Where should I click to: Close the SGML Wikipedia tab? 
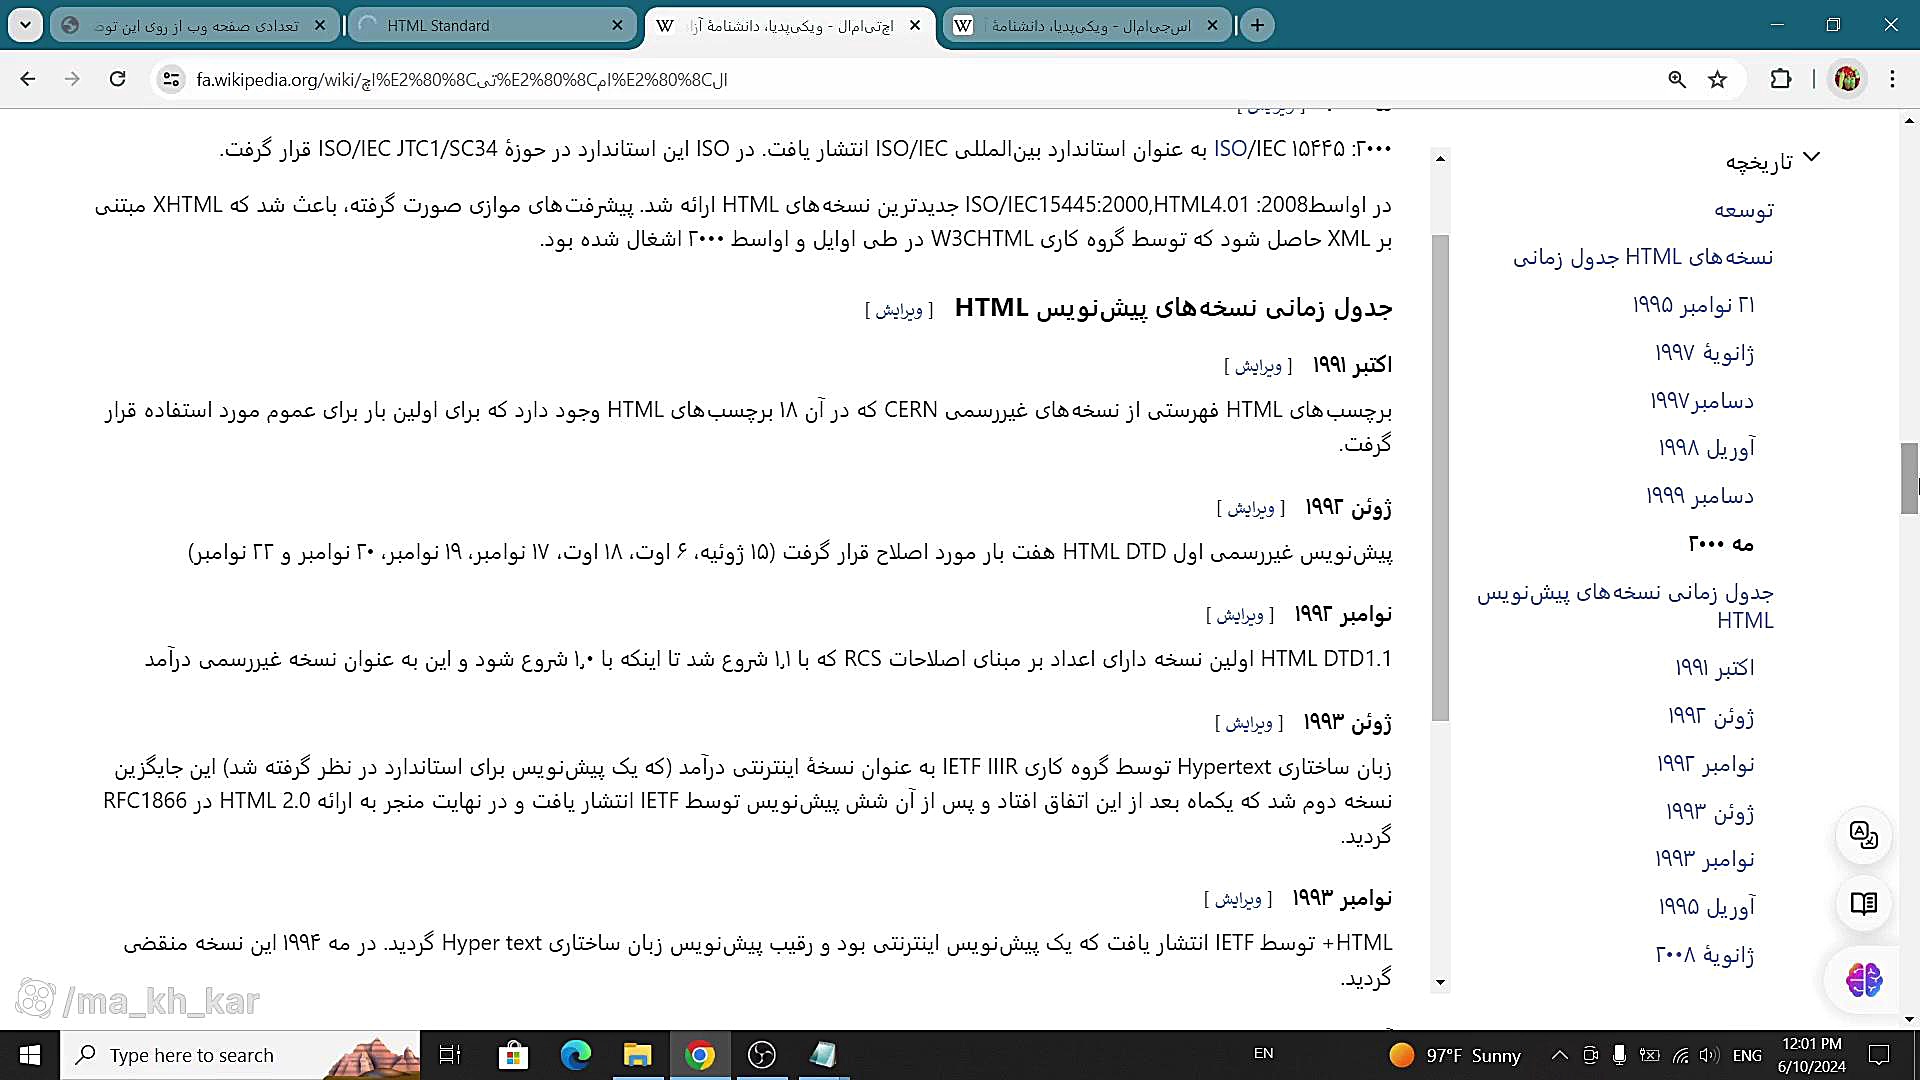pyautogui.click(x=1212, y=25)
